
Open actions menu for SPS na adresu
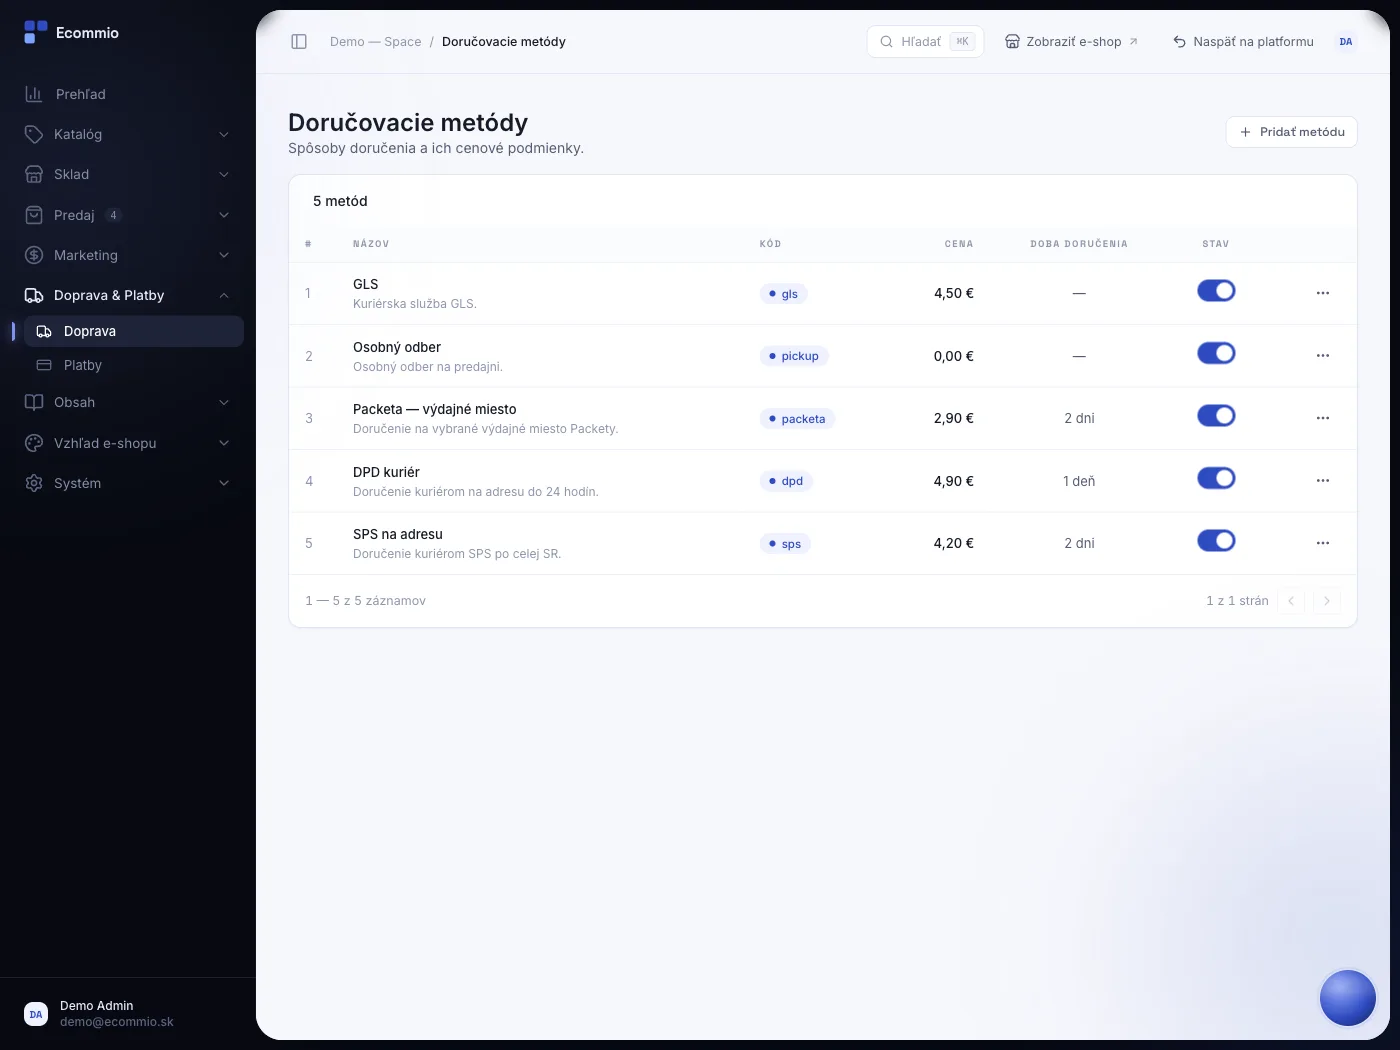point(1323,543)
